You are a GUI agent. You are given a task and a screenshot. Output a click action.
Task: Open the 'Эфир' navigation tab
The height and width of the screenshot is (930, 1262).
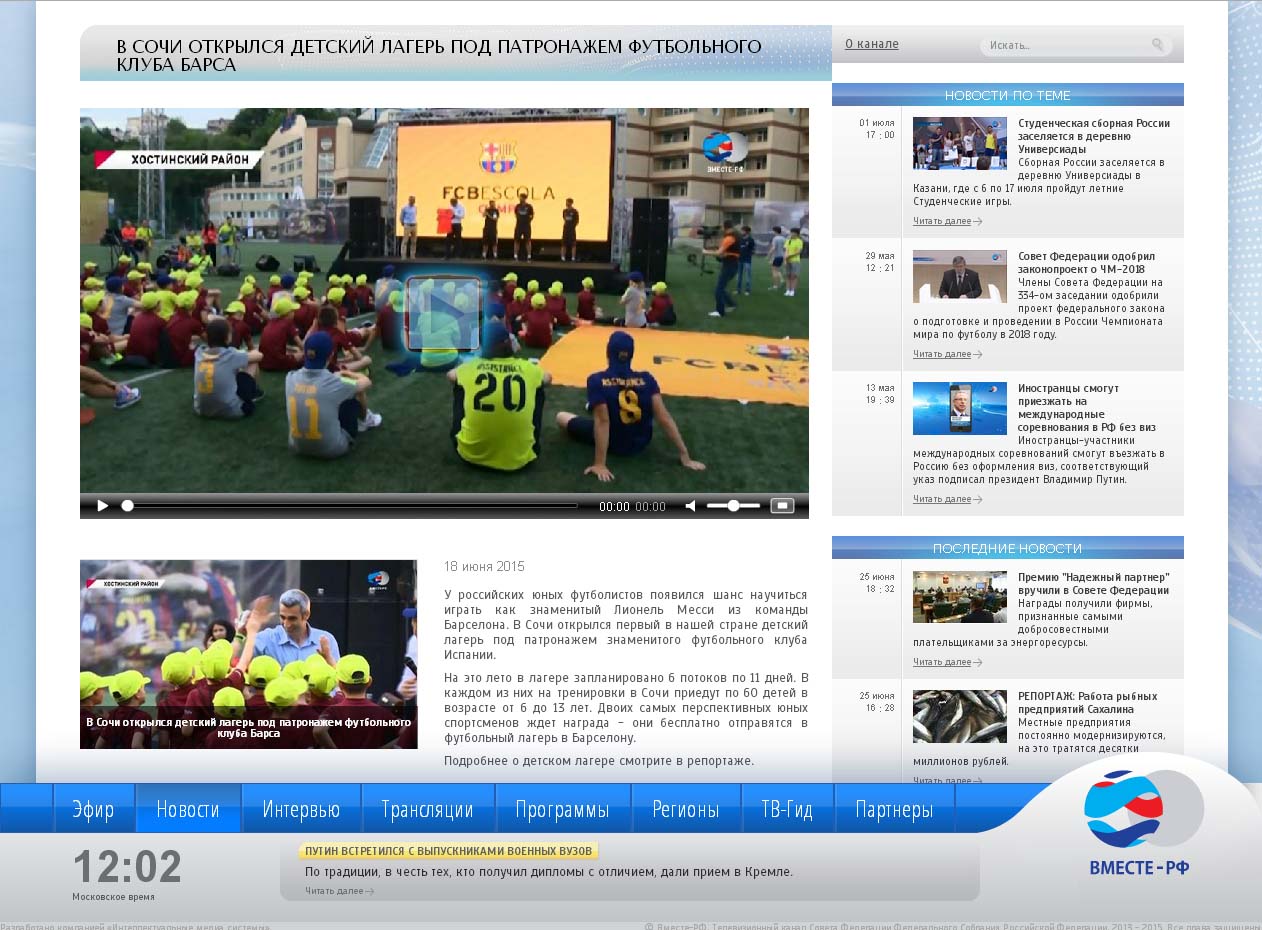pos(93,809)
